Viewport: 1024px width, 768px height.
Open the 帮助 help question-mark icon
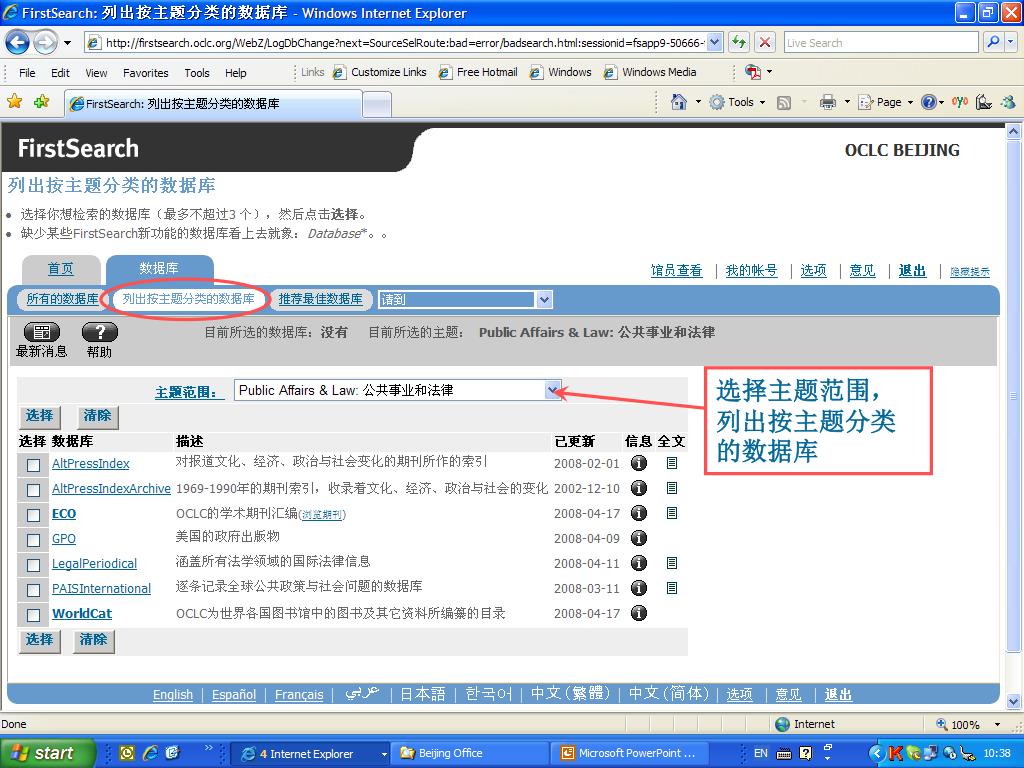(100, 332)
